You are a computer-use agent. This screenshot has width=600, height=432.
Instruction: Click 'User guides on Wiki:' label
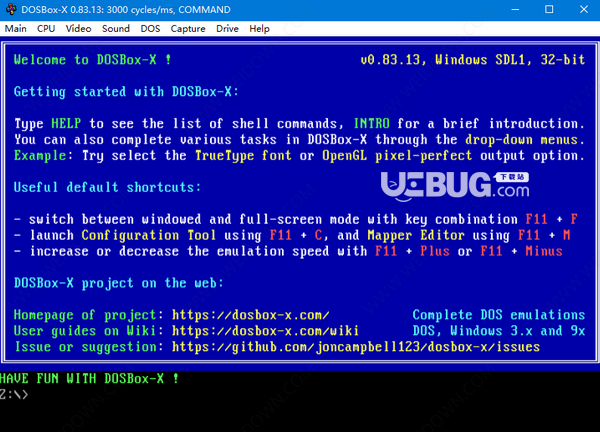click(89, 331)
